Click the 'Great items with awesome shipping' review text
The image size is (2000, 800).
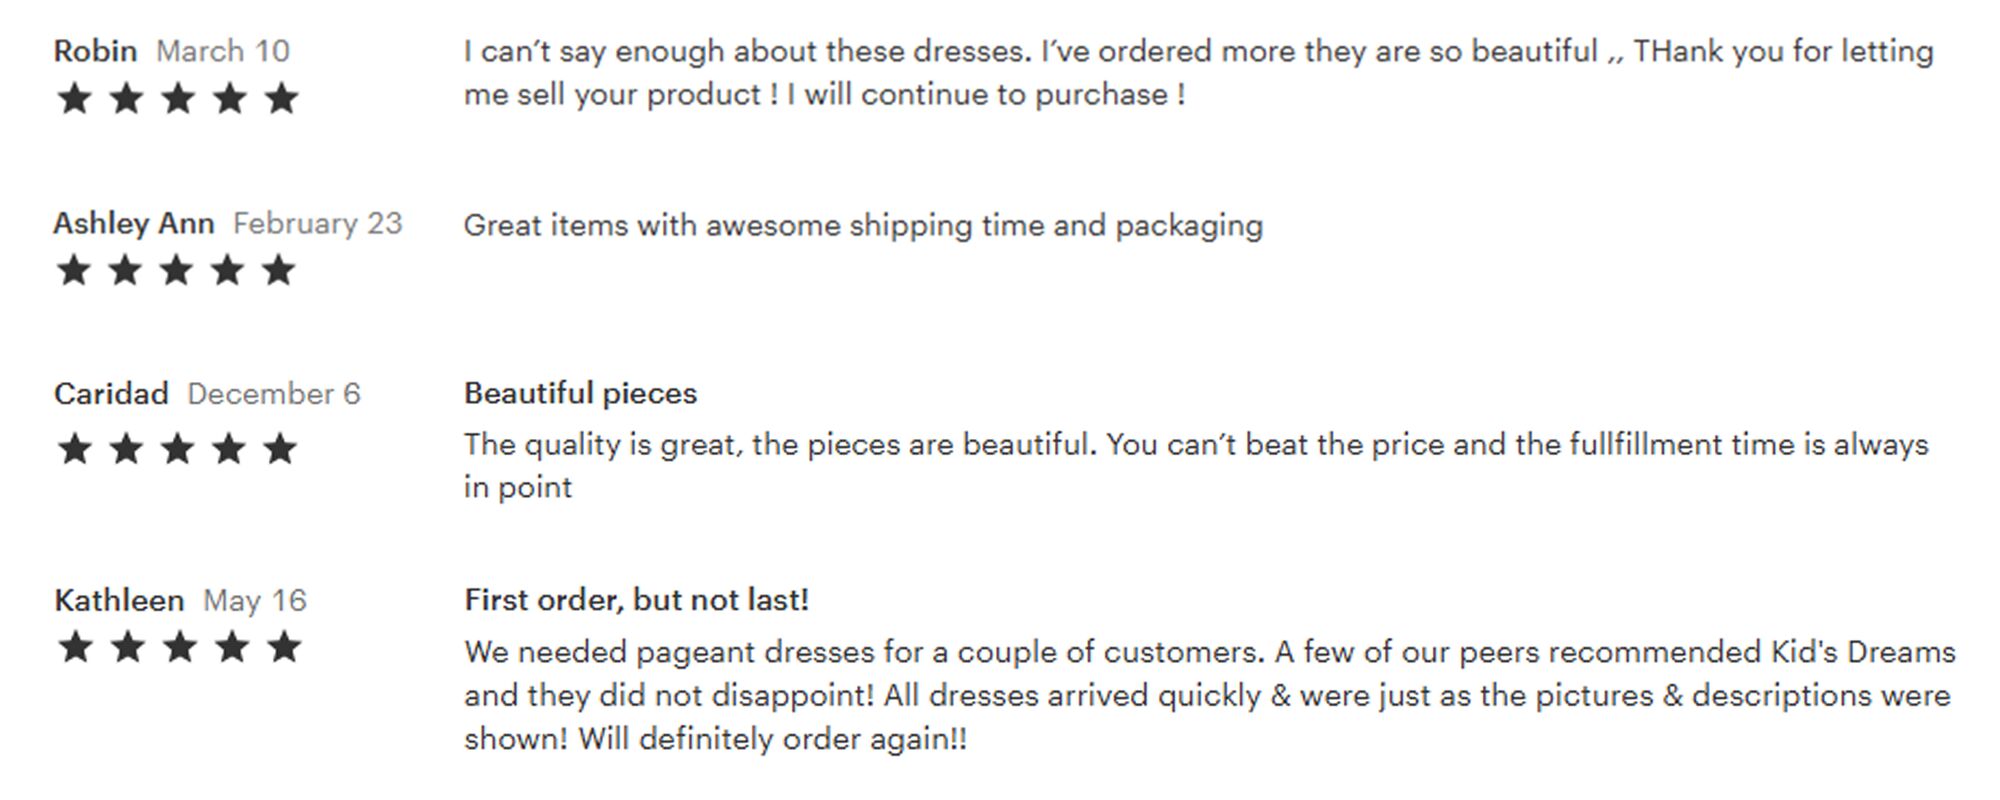(864, 226)
